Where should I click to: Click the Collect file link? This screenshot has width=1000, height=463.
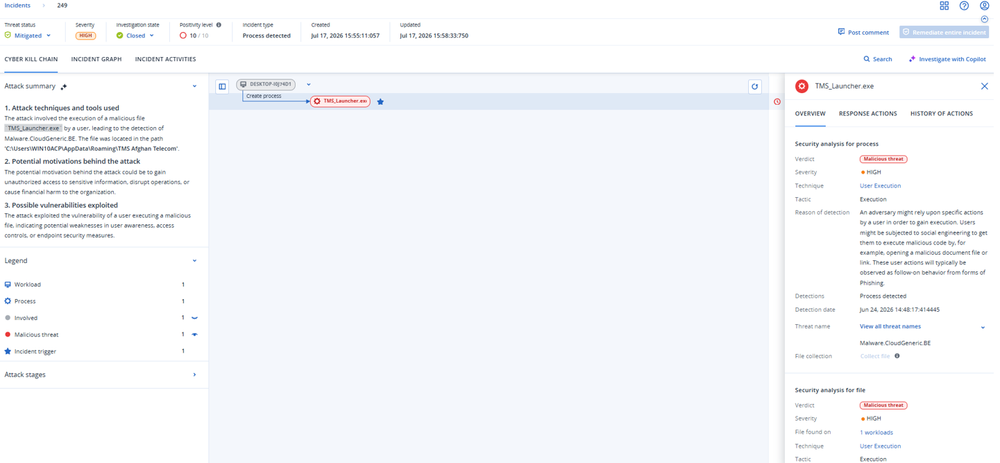click(x=874, y=356)
